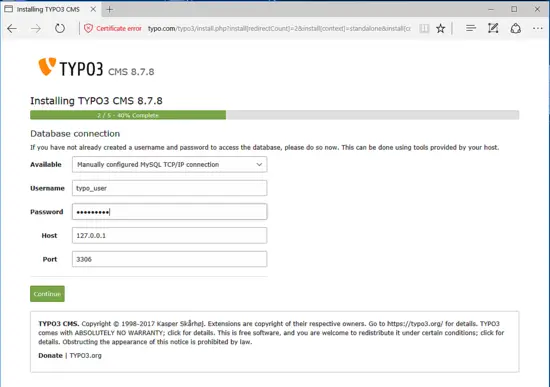Screen dimensions: 550x387
Task: Select the Installing TYPO3 CMS tab
Action: click(50, 9)
